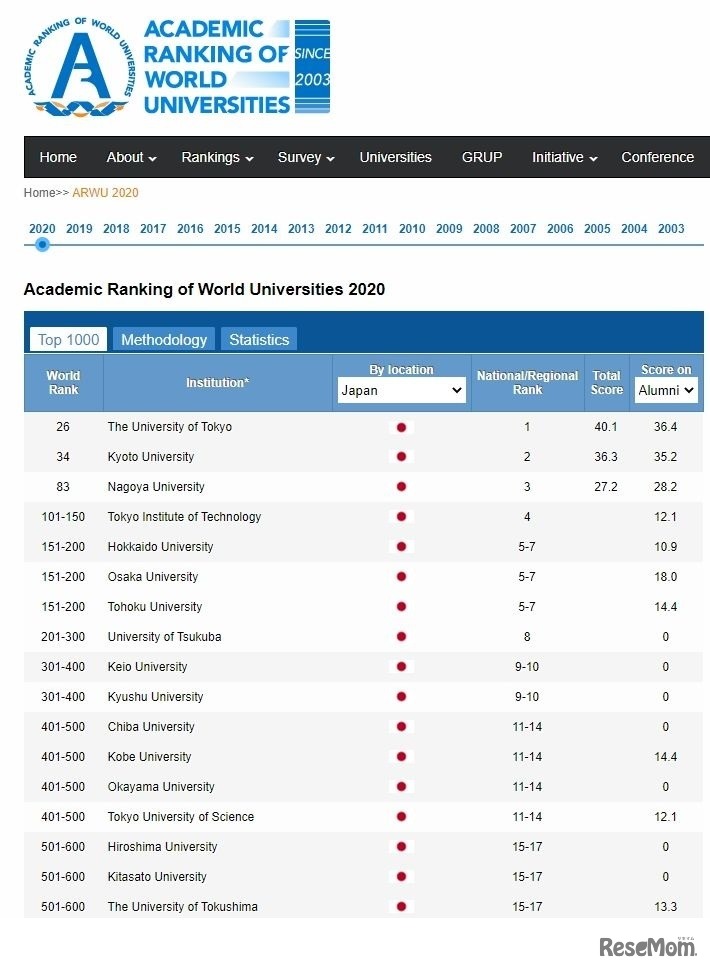The image size is (710, 970).
Task: Select year 2015 on timeline
Action: [x=227, y=228]
